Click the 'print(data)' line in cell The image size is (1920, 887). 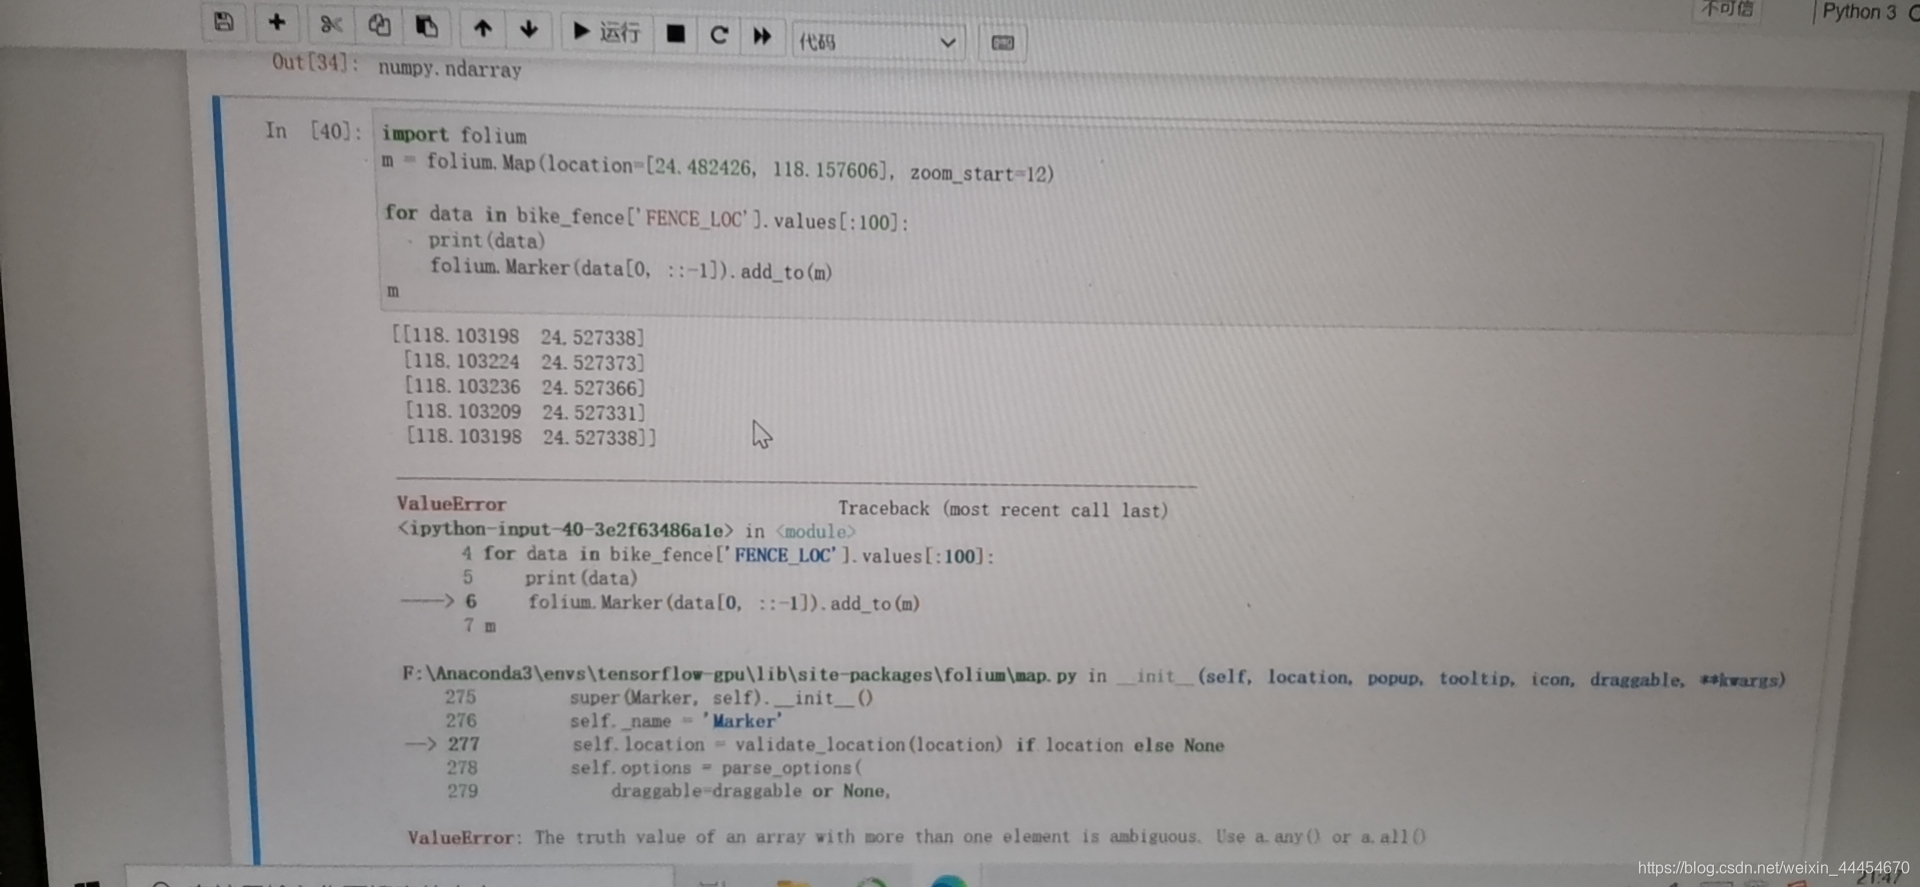[x=486, y=241]
